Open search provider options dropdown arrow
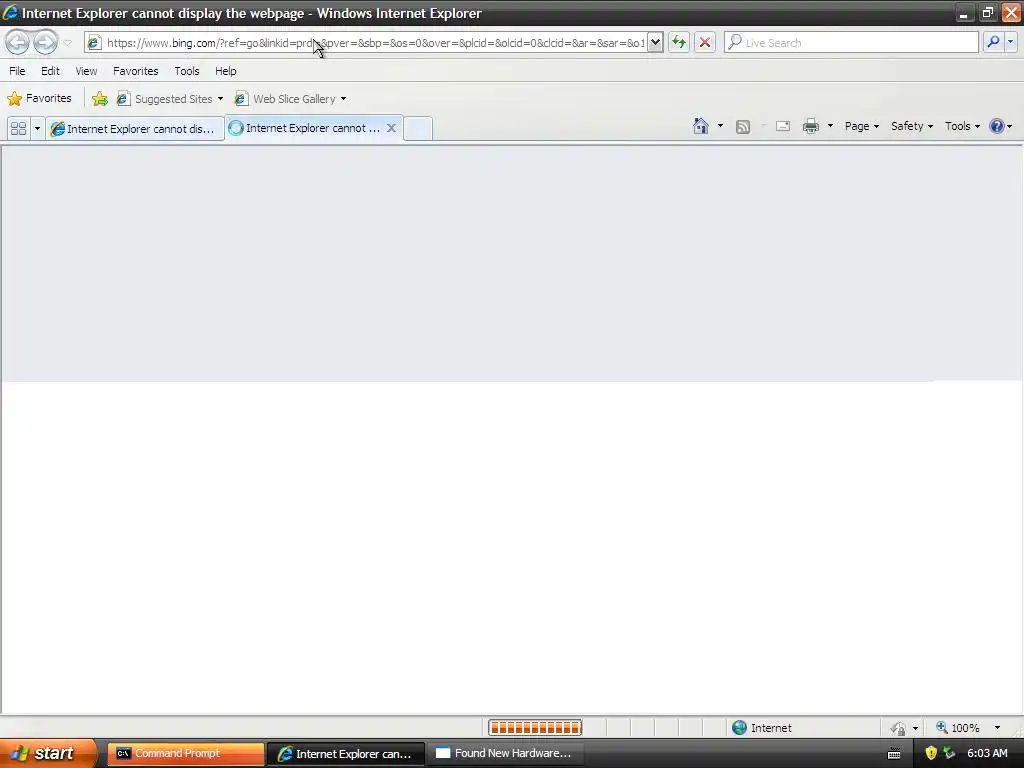Image resolution: width=1024 pixels, height=768 pixels. 1010,42
